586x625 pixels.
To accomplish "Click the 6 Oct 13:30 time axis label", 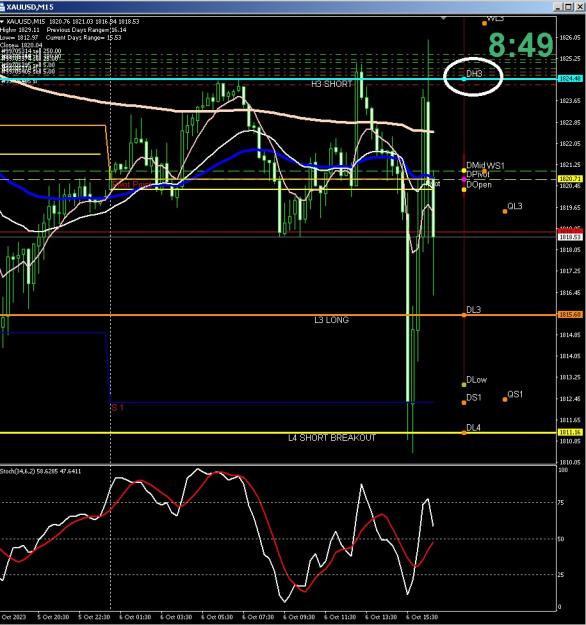I will tap(381, 617).
